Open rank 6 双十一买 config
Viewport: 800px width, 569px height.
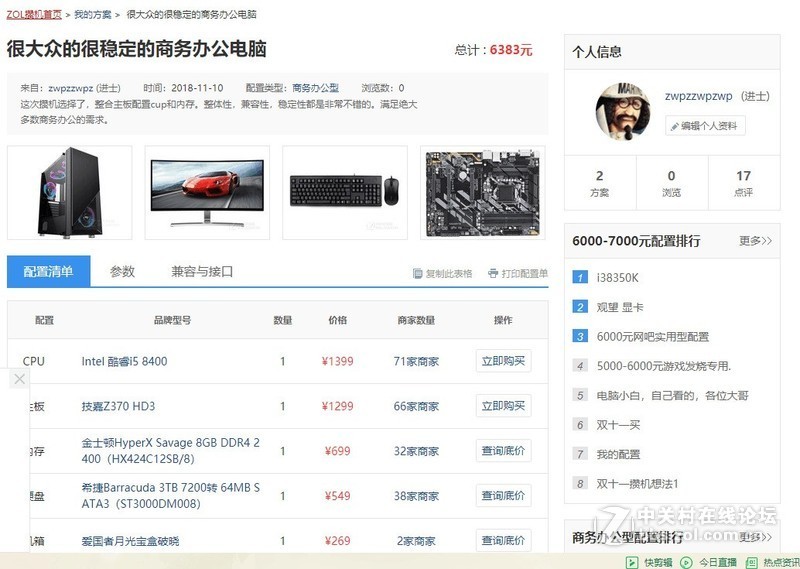(x=618, y=425)
